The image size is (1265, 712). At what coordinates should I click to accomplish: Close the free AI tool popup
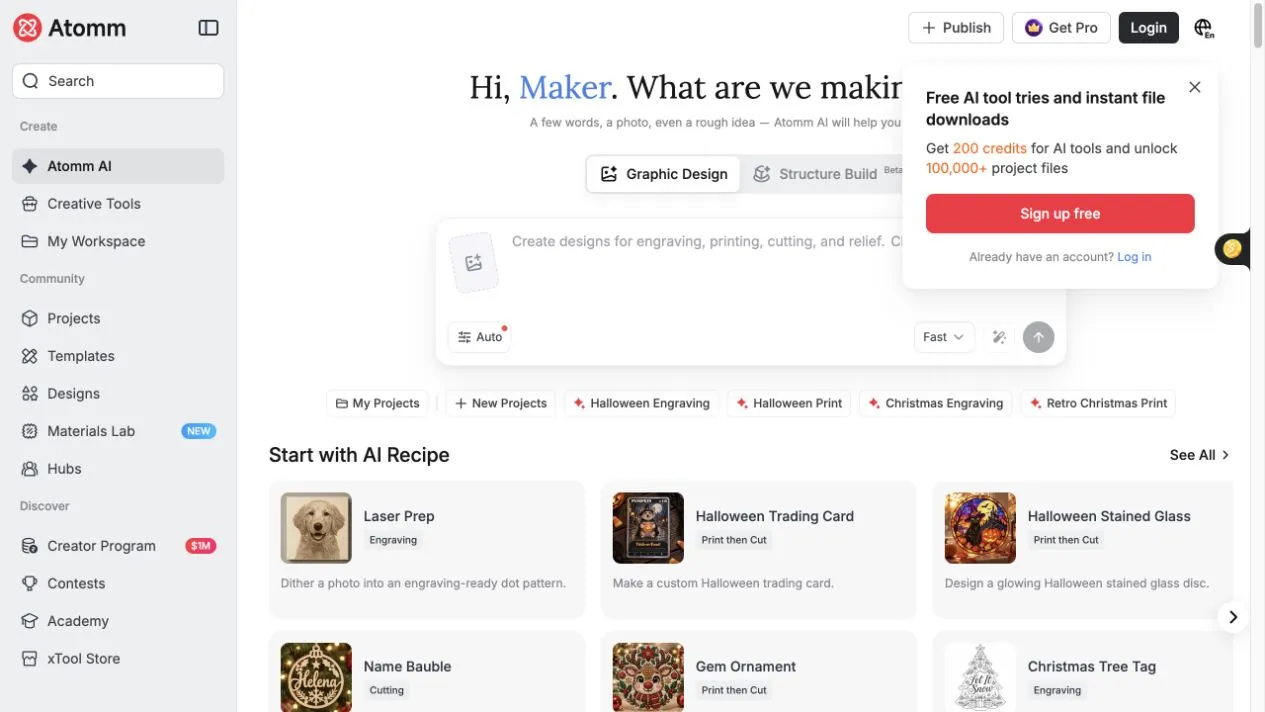point(1194,87)
